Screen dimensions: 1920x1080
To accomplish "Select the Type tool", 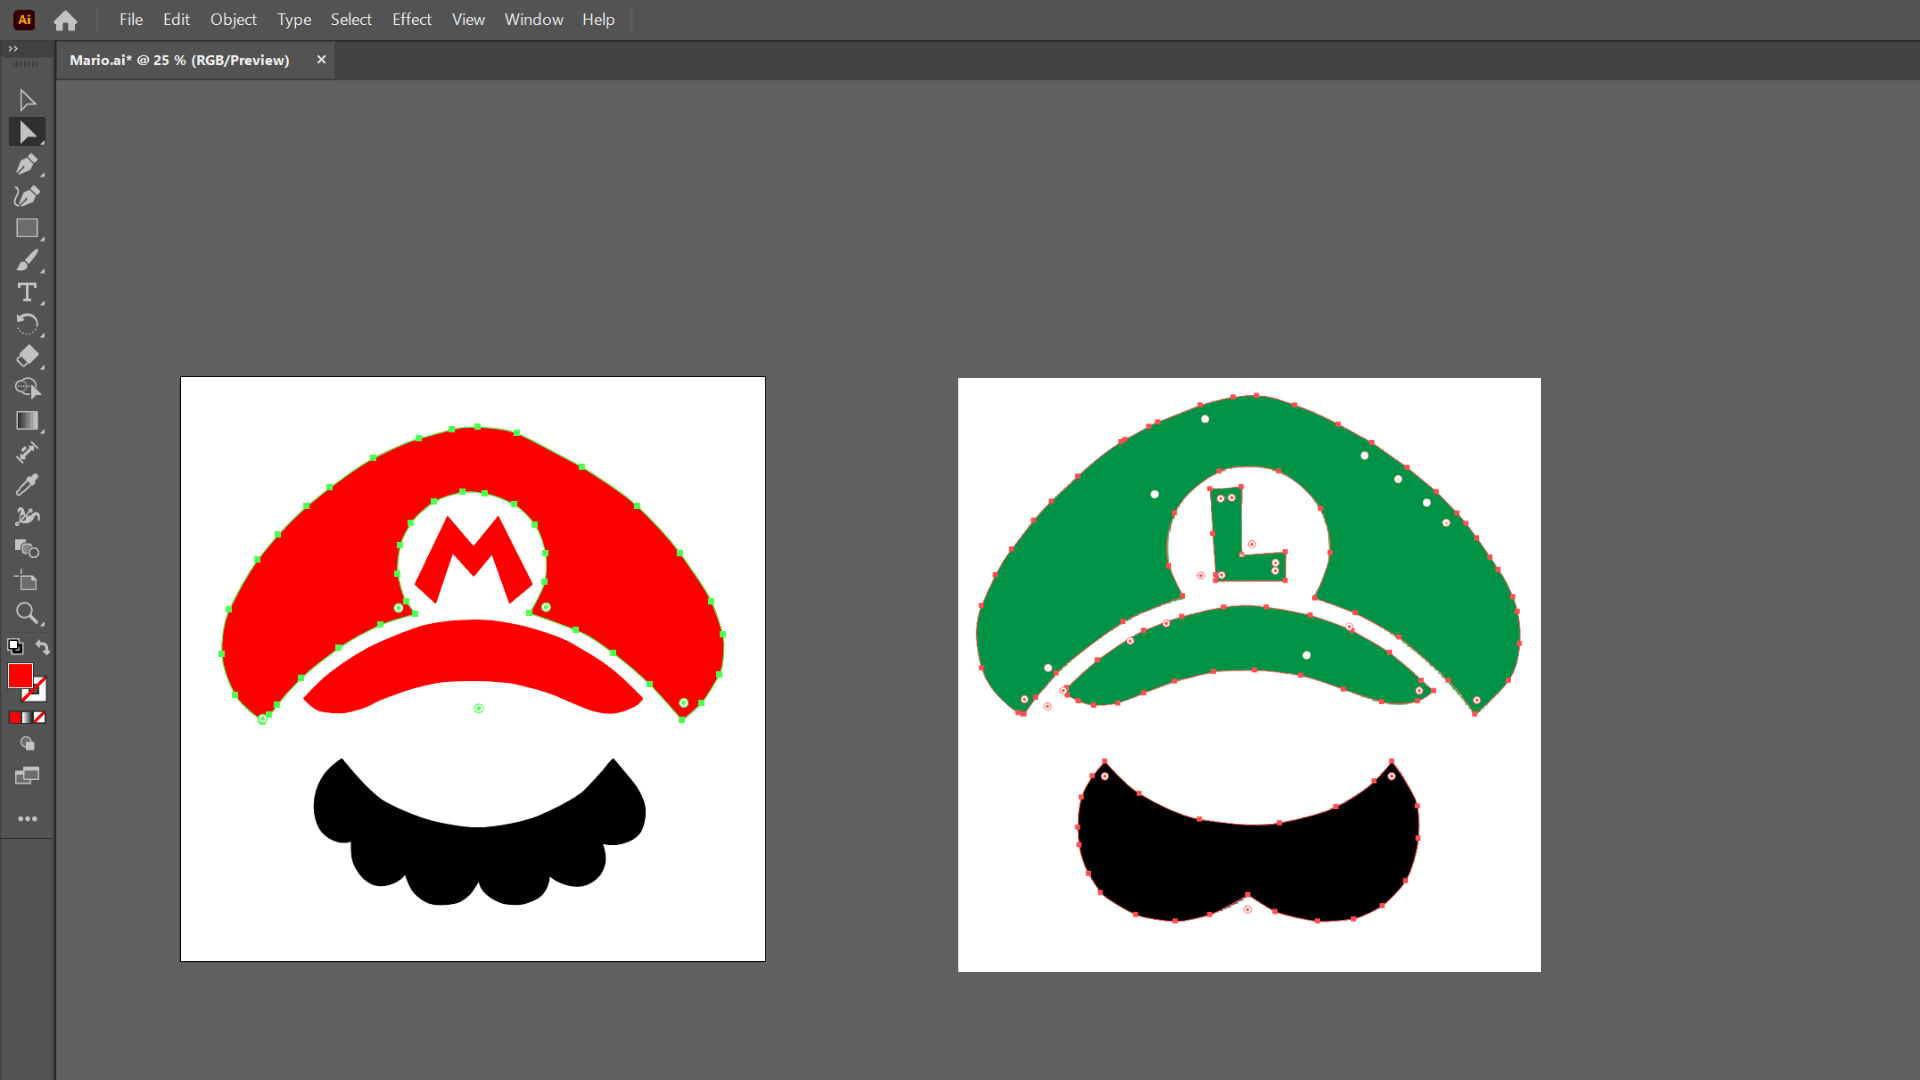I will pyautogui.click(x=27, y=292).
